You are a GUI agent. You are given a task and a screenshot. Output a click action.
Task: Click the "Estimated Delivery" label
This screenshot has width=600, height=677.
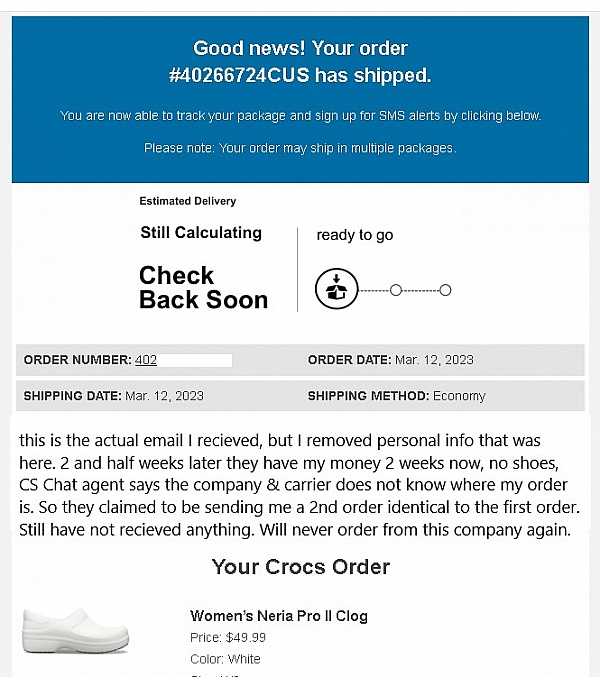(188, 201)
